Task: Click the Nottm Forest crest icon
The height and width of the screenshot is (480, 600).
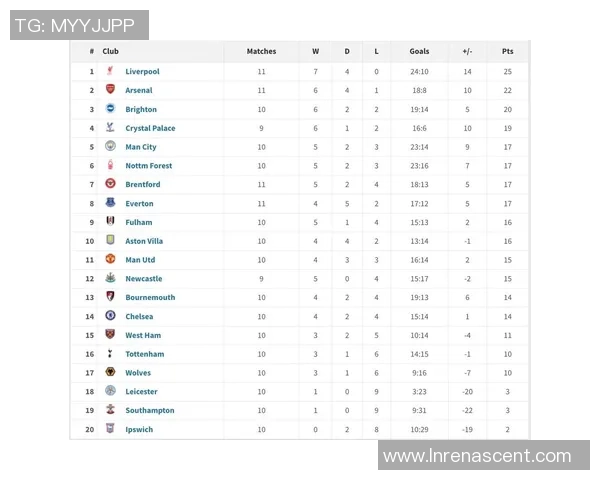Action: (110, 166)
